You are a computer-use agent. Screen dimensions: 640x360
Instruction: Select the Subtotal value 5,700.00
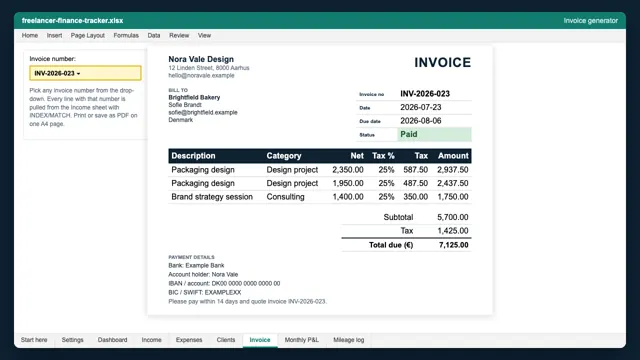pos(453,217)
